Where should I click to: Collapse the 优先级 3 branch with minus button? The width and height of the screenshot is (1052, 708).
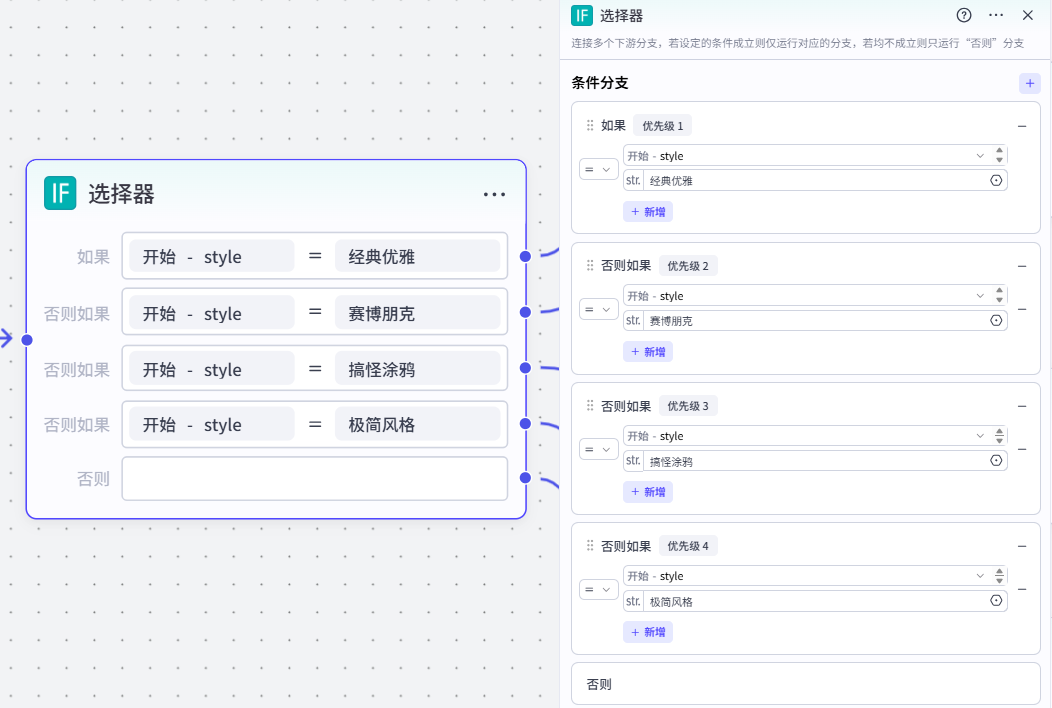1022,406
